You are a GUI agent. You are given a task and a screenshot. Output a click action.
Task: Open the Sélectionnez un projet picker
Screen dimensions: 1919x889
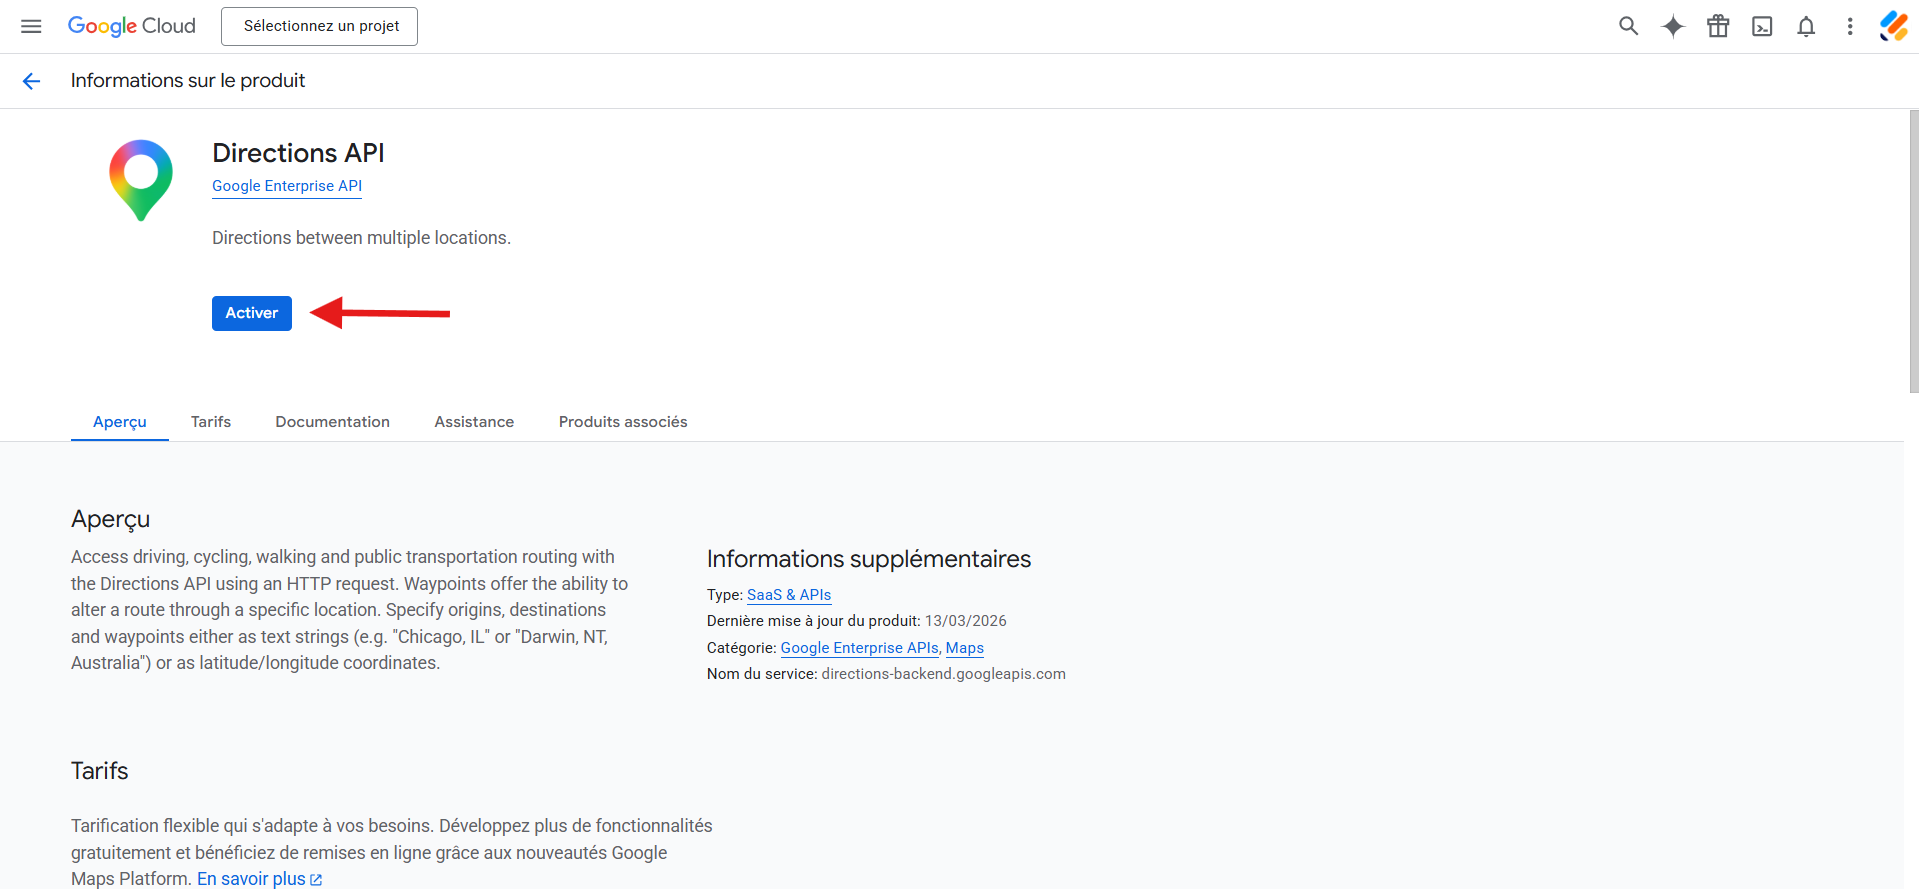click(320, 26)
